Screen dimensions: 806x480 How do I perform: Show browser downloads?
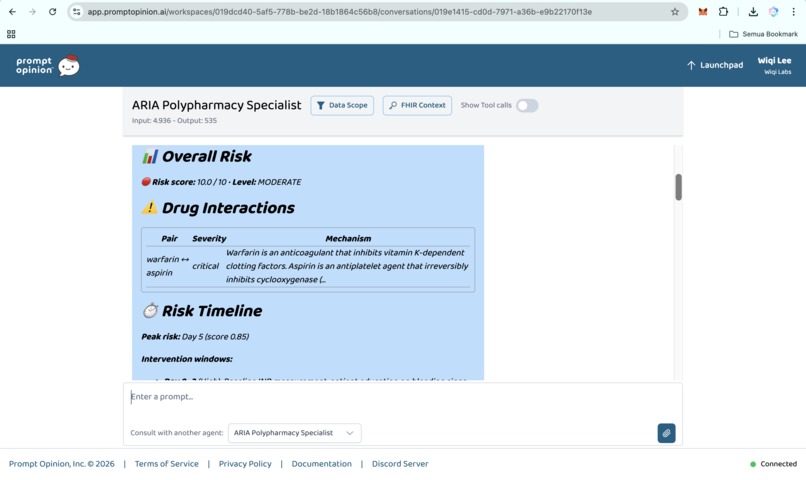click(x=753, y=11)
